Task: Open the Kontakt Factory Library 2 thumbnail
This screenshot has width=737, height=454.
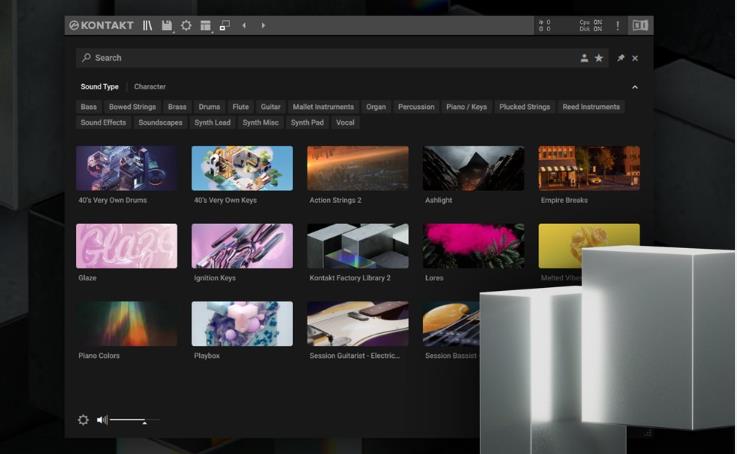Action: [x=357, y=246]
